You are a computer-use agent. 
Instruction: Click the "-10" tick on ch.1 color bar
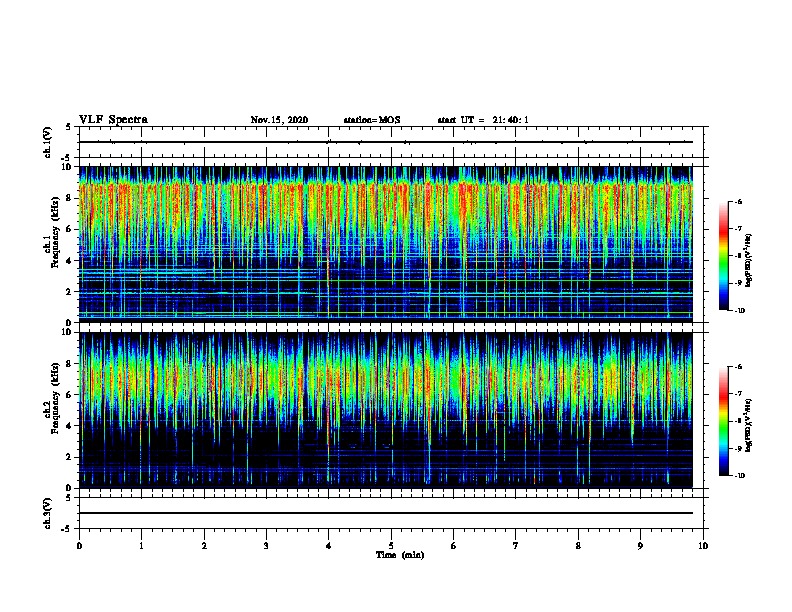click(739, 311)
